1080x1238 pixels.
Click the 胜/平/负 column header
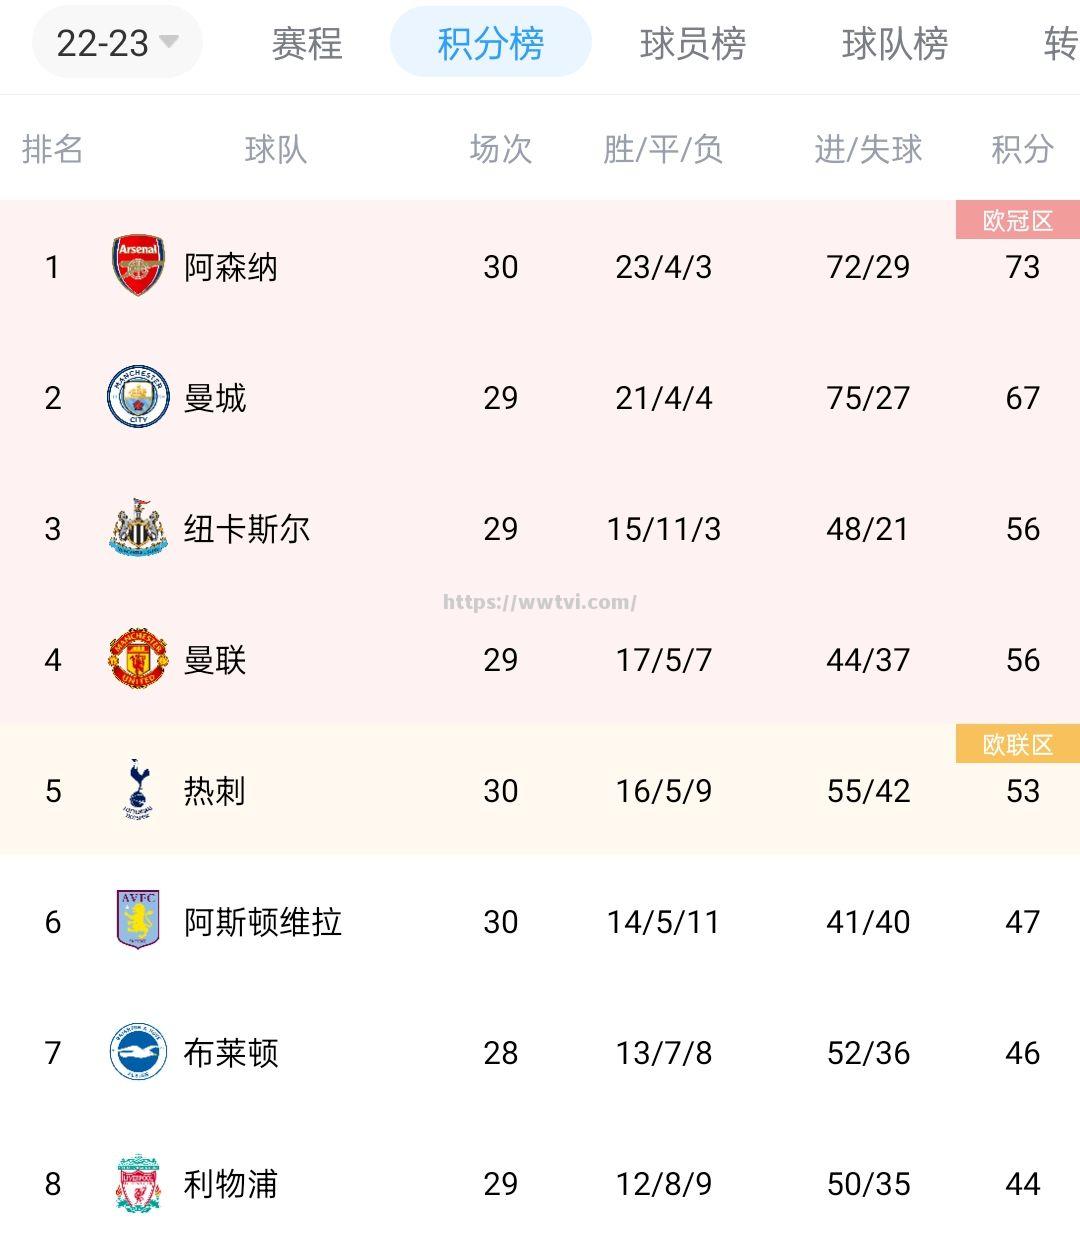click(x=663, y=150)
